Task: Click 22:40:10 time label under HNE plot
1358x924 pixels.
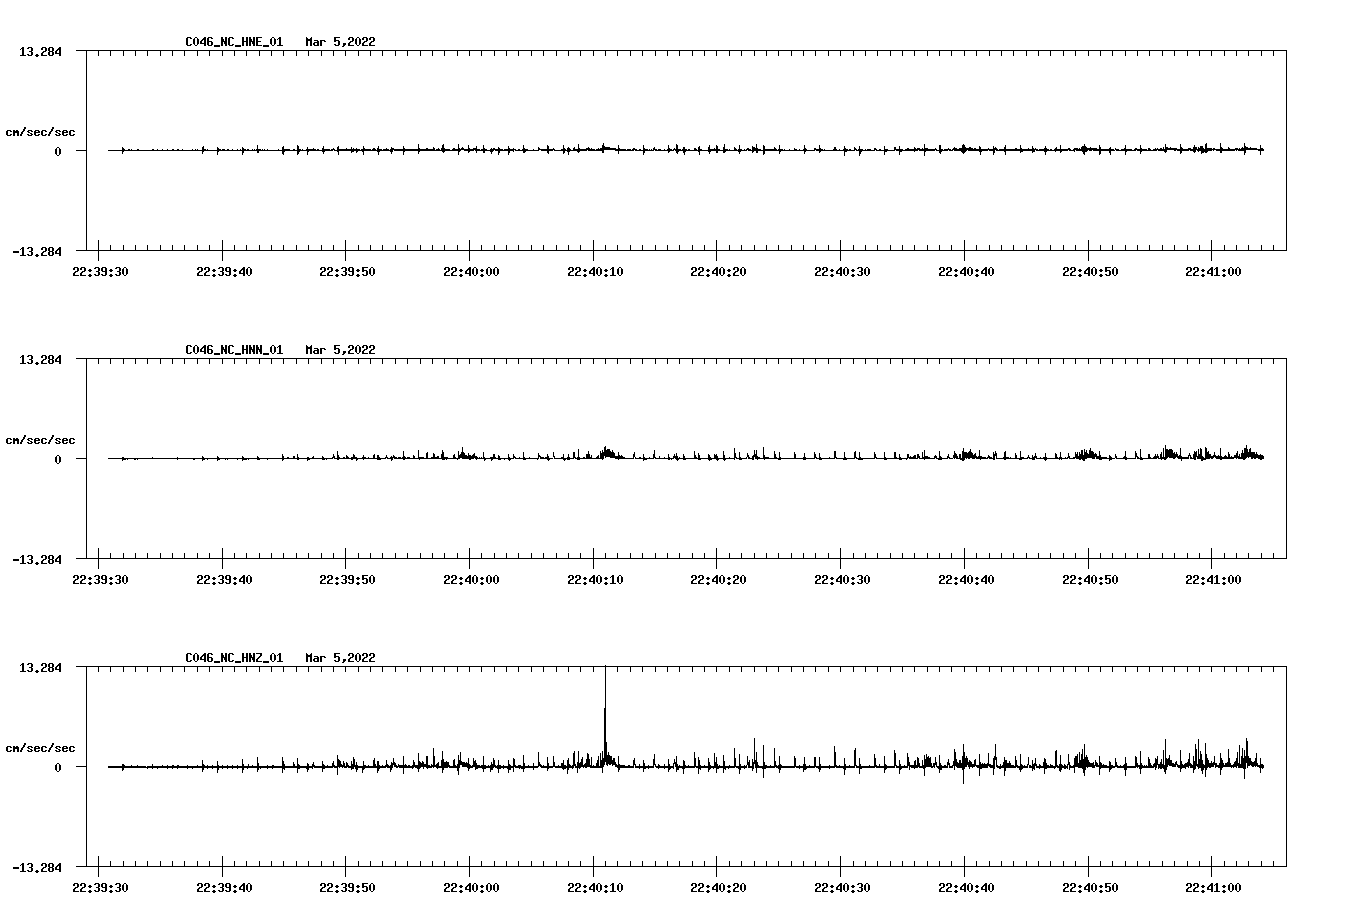Action: (594, 271)
